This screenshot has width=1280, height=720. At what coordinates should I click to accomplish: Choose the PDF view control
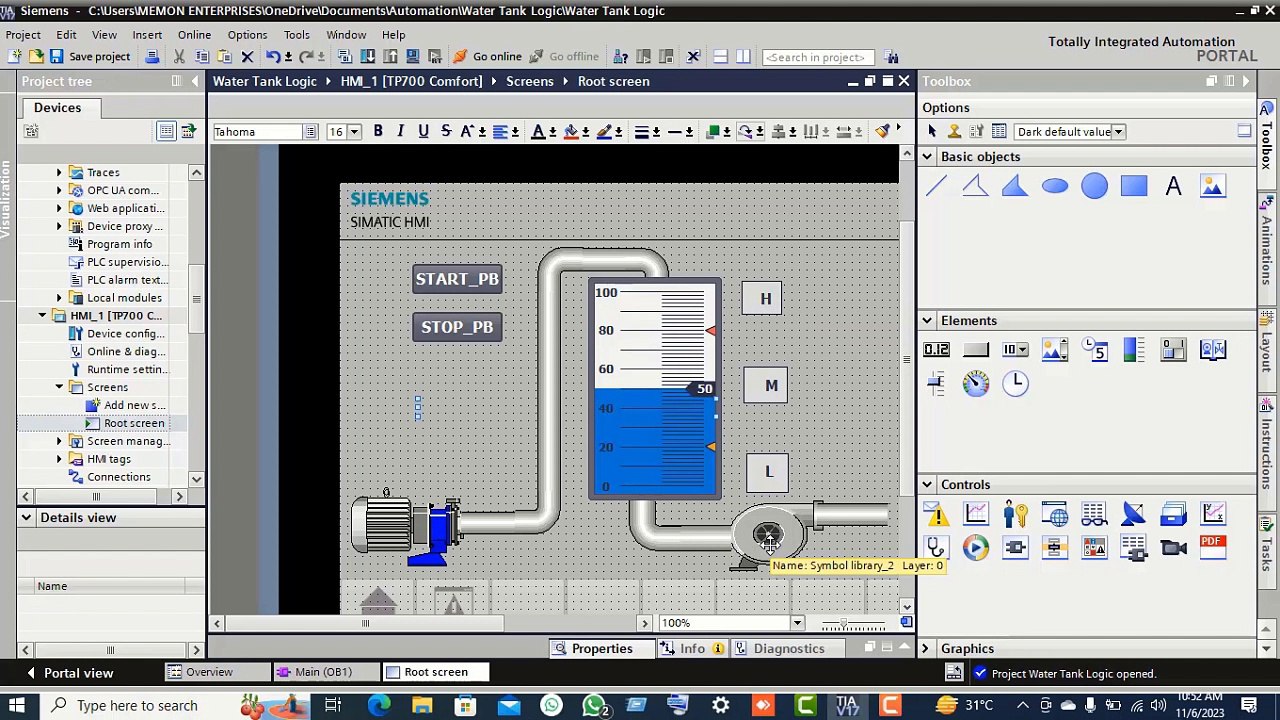pos(1212,547)
